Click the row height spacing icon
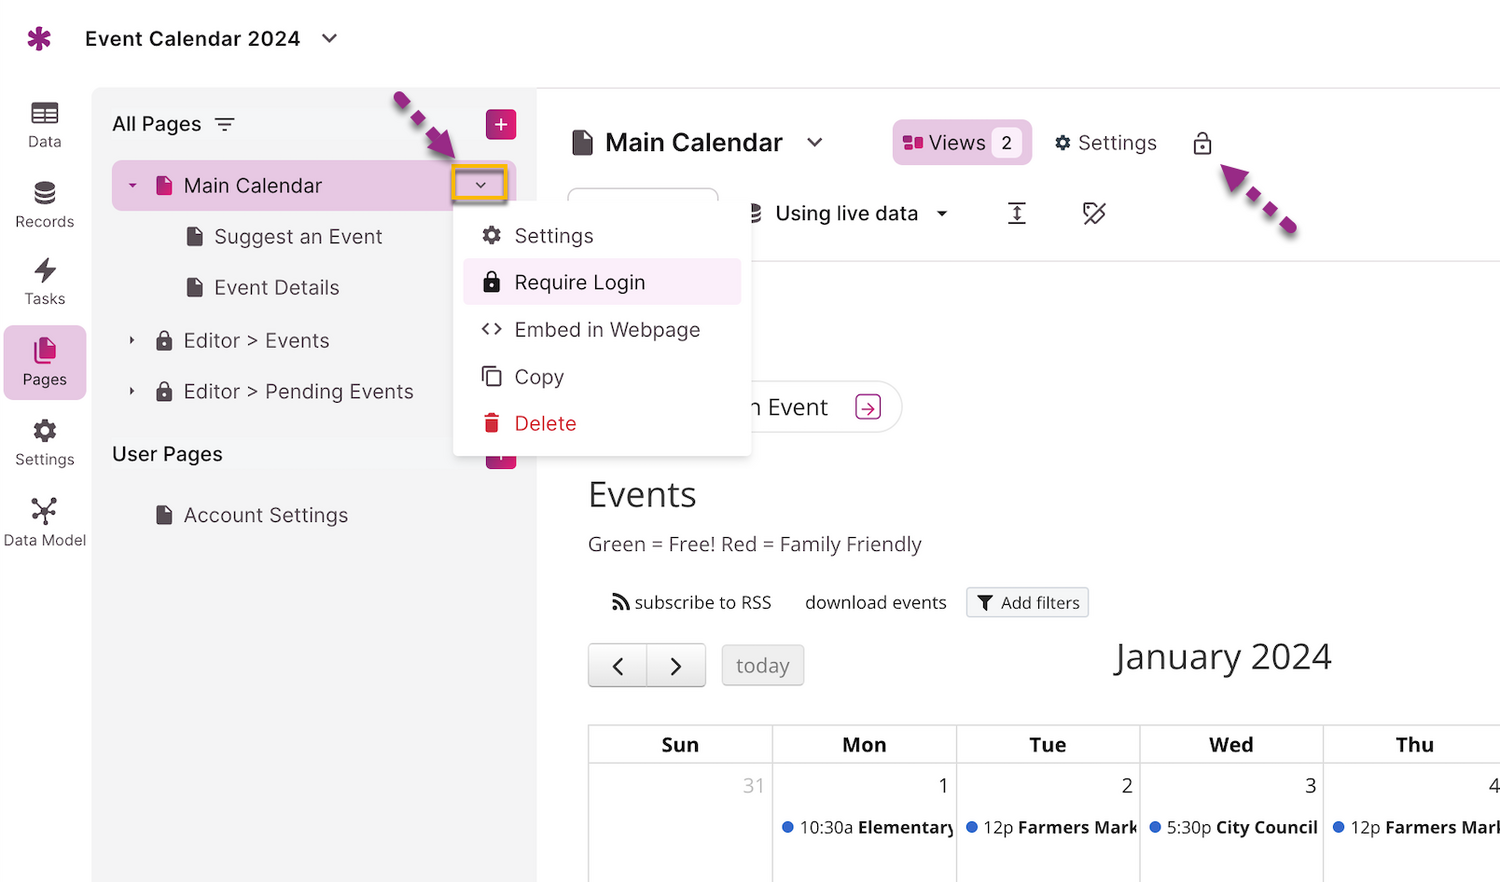The width and height of the screenshot is (1500, 882). tap(1016, 213)
